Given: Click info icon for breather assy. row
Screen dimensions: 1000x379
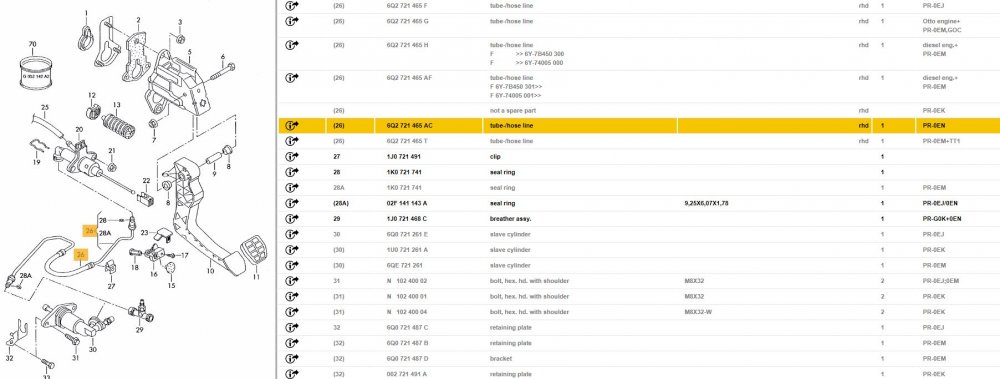Looking at the screenshot, I should pos(292,219).
